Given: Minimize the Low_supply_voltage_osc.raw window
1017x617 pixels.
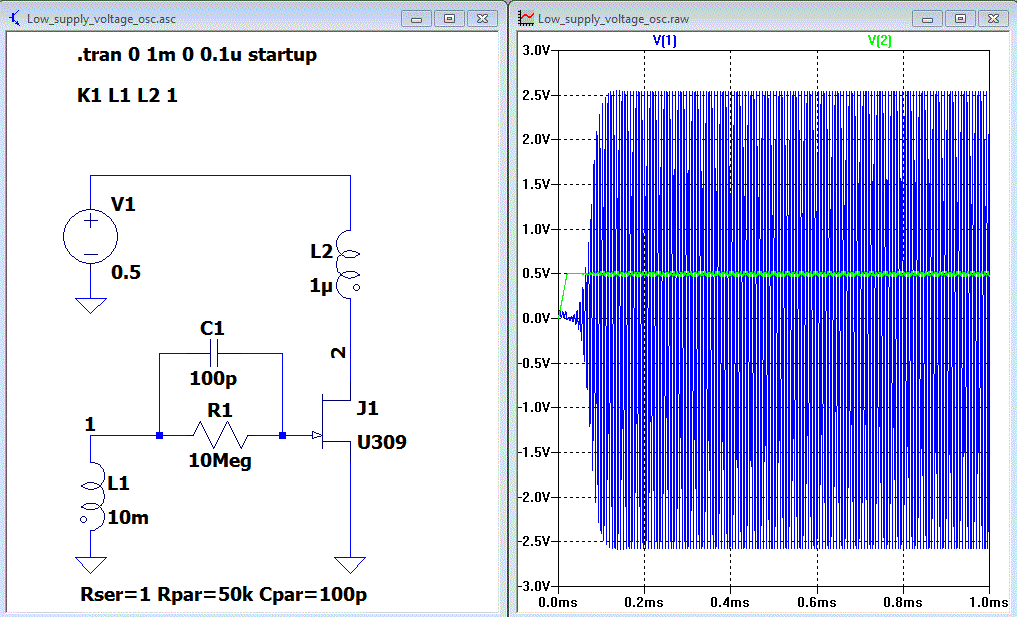Looking at the screenshot, I should pyautogui.click(x=928, y=19).
